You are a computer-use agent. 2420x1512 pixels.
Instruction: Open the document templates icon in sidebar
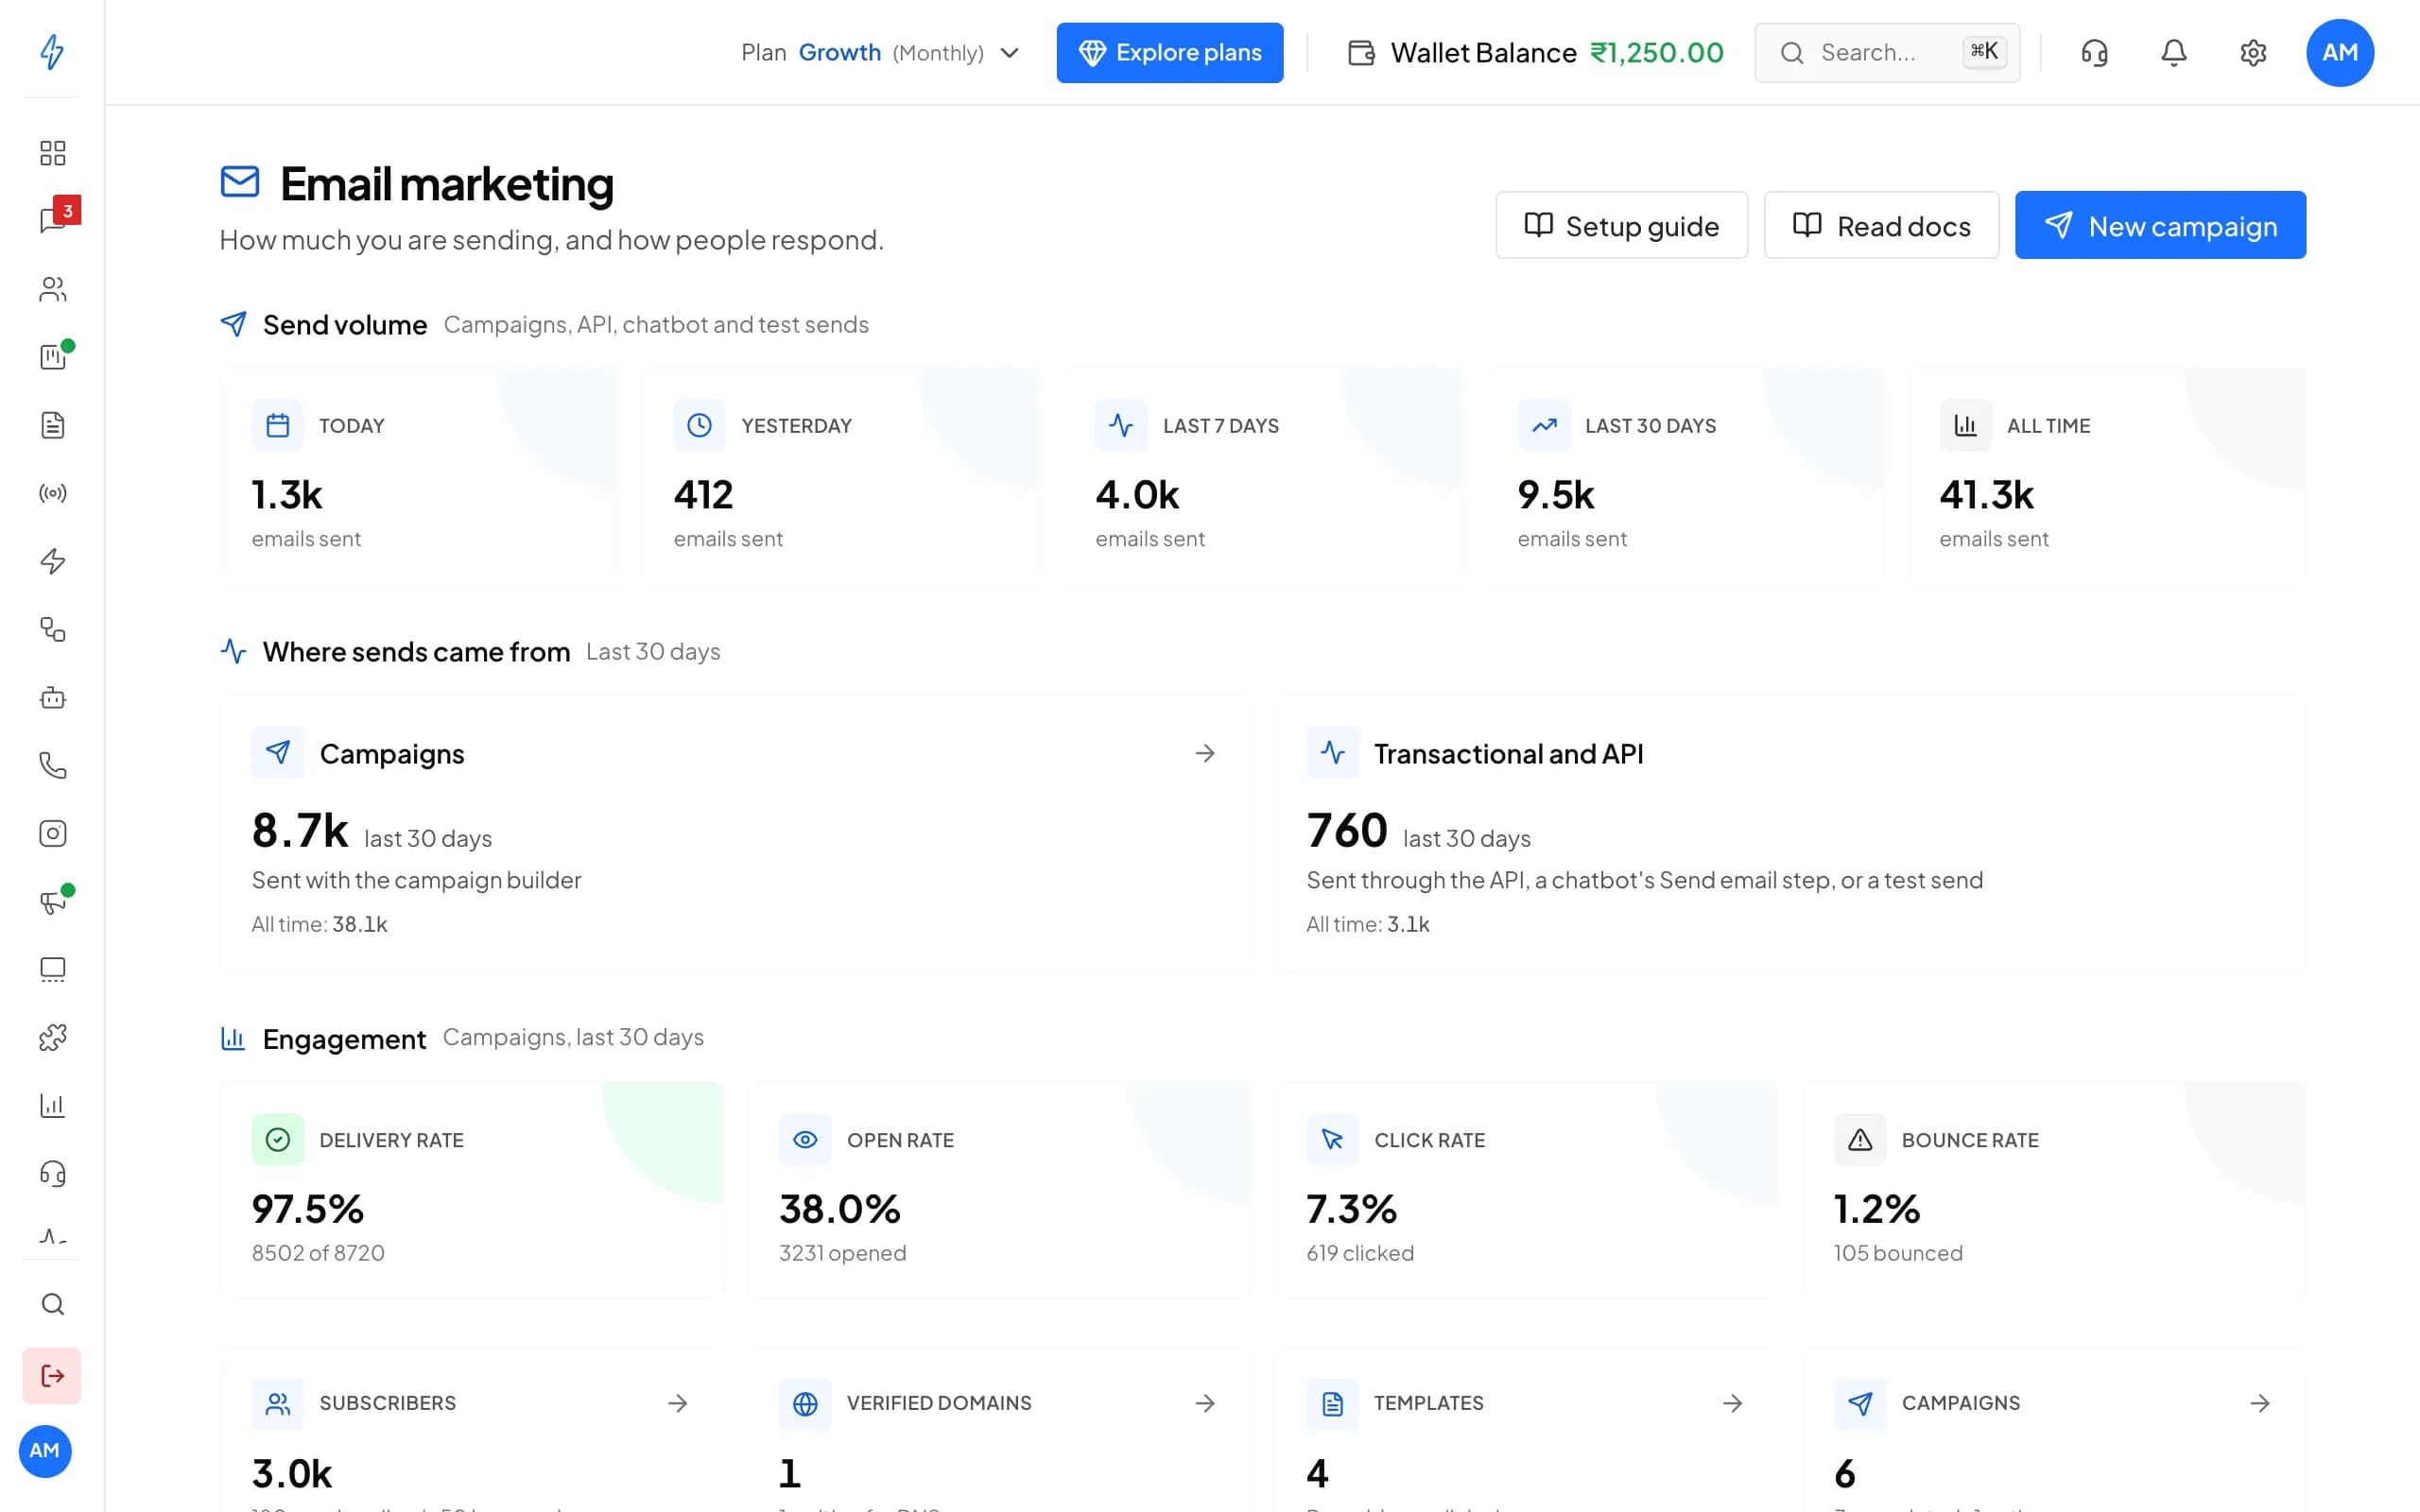click(52, 425)
